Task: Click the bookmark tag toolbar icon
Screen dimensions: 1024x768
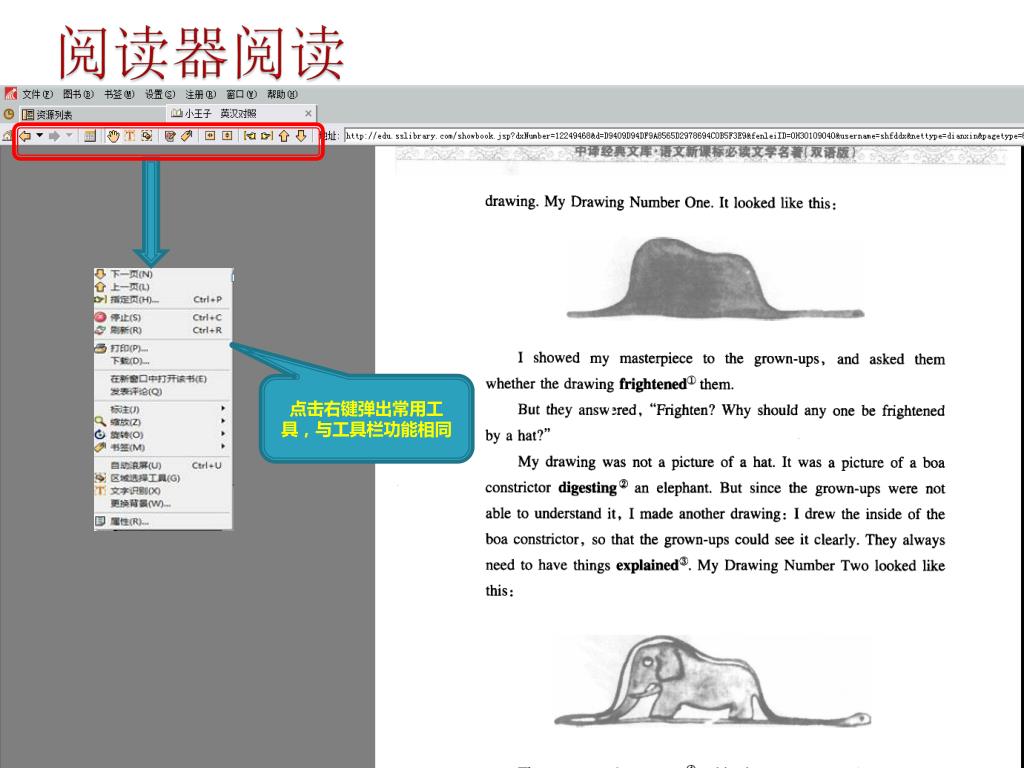Action: pyautogui.click(x=186, y=136)
